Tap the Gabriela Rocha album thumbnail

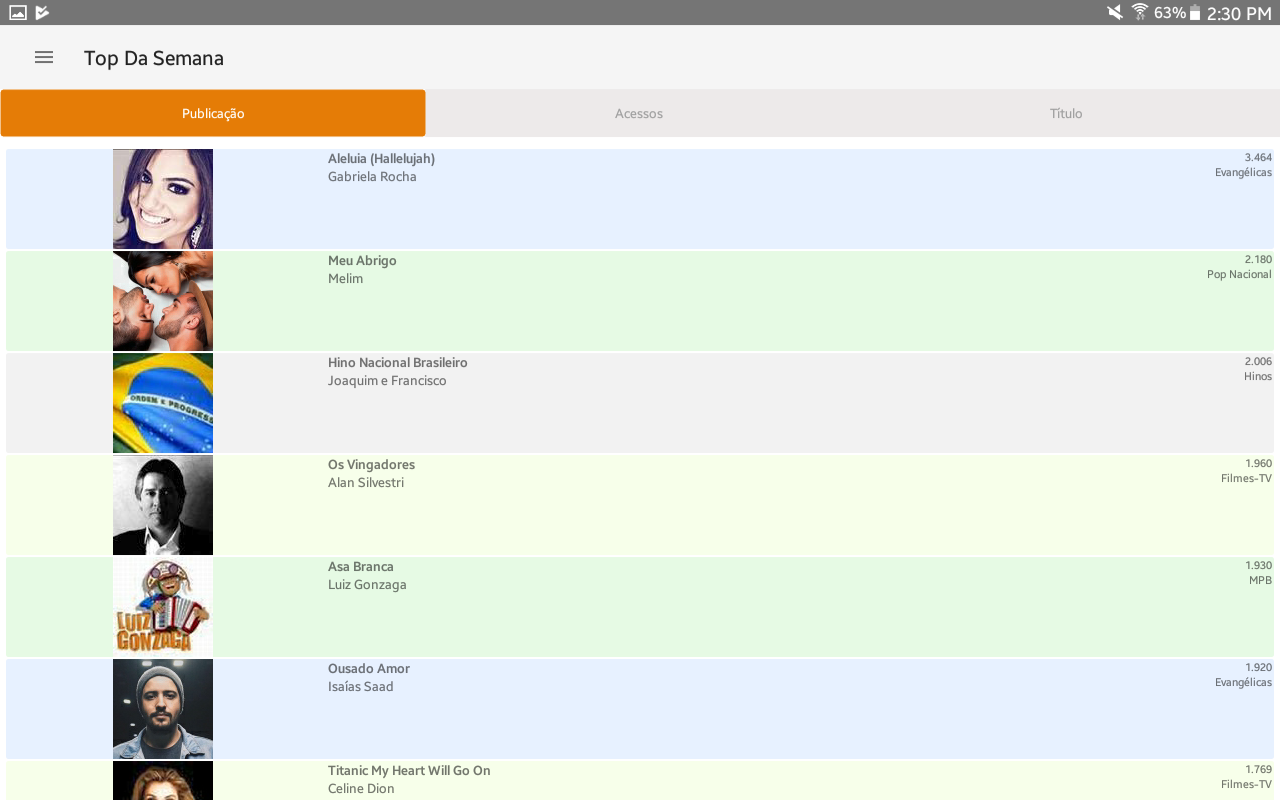pyautogui.click(x=163, y=199)
